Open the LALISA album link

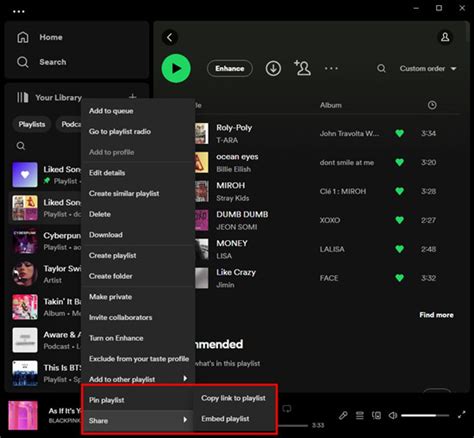coord(332,249)
